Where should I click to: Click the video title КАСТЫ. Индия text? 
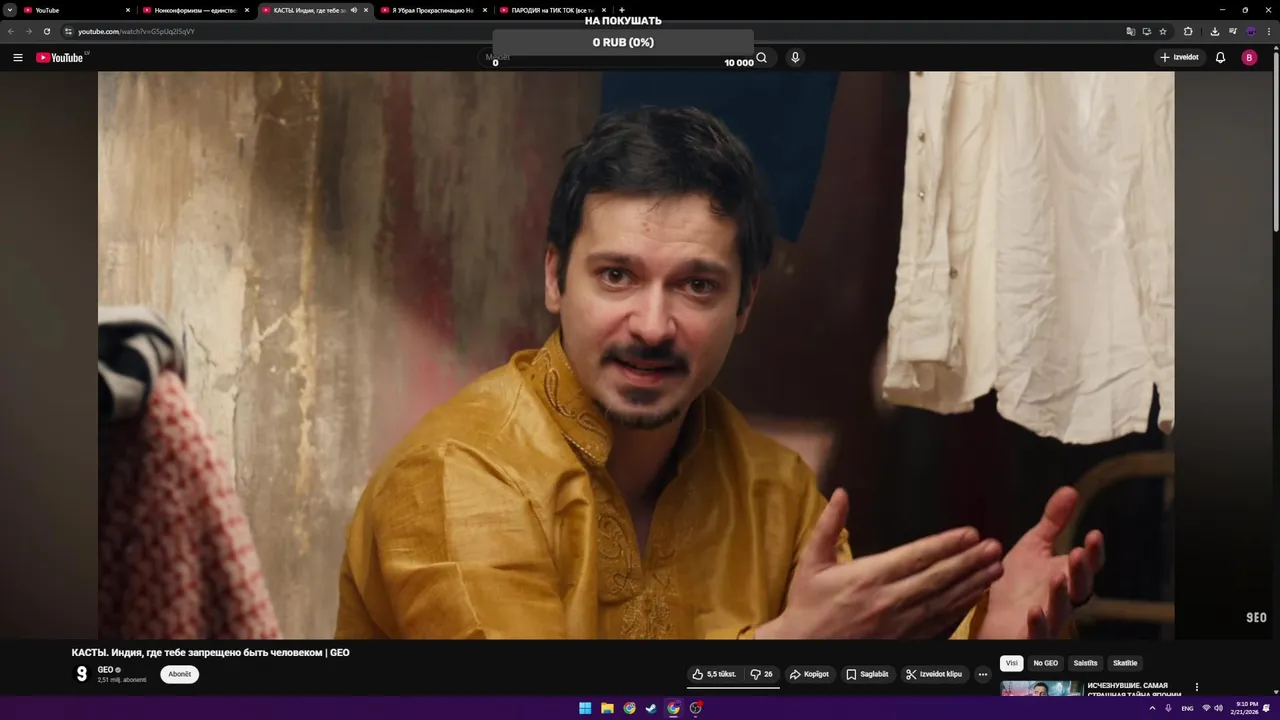(210, 653)
